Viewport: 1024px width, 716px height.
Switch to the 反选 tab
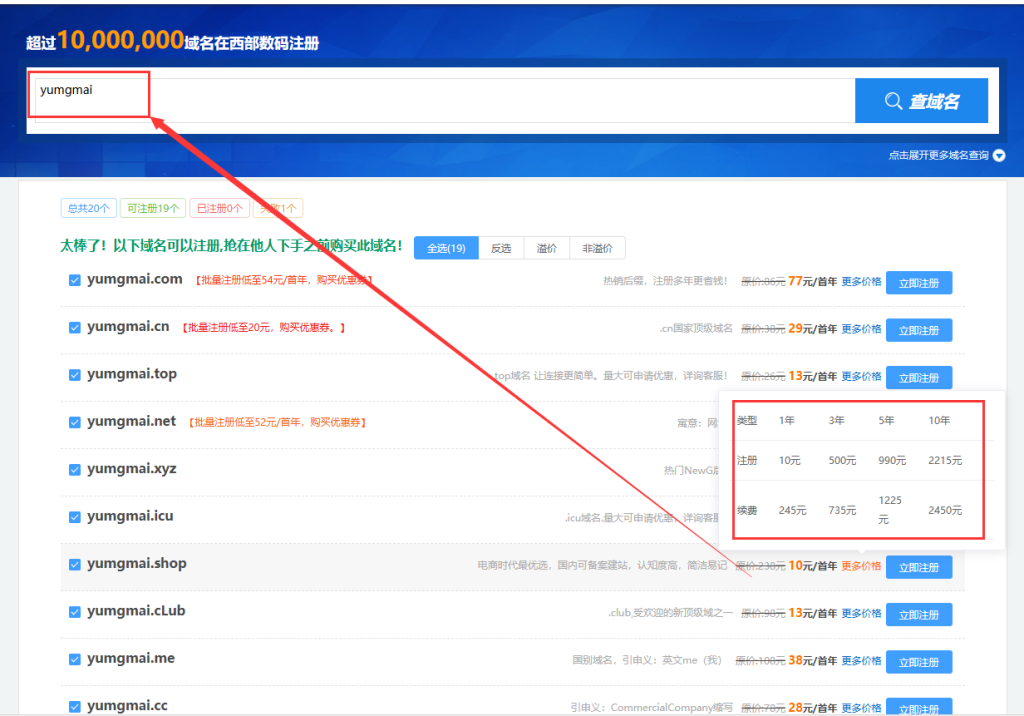click(501, 248)
